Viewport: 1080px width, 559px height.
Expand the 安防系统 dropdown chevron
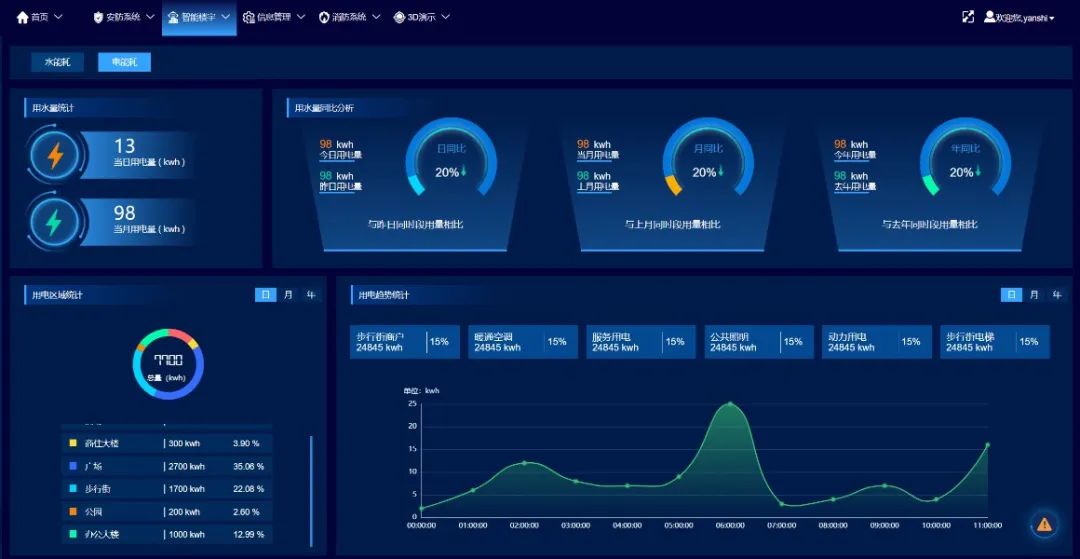(151, 17)
